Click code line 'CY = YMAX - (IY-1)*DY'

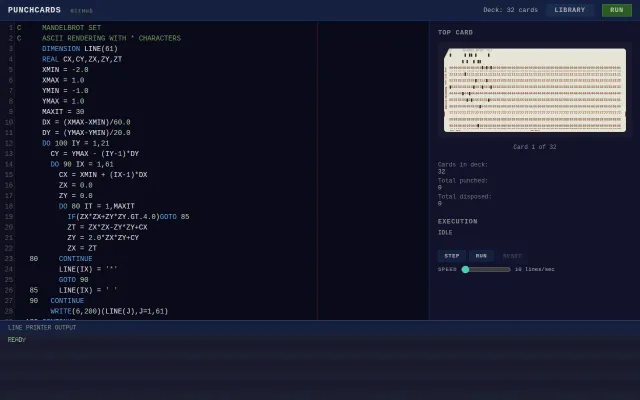(x=95, y=154)
